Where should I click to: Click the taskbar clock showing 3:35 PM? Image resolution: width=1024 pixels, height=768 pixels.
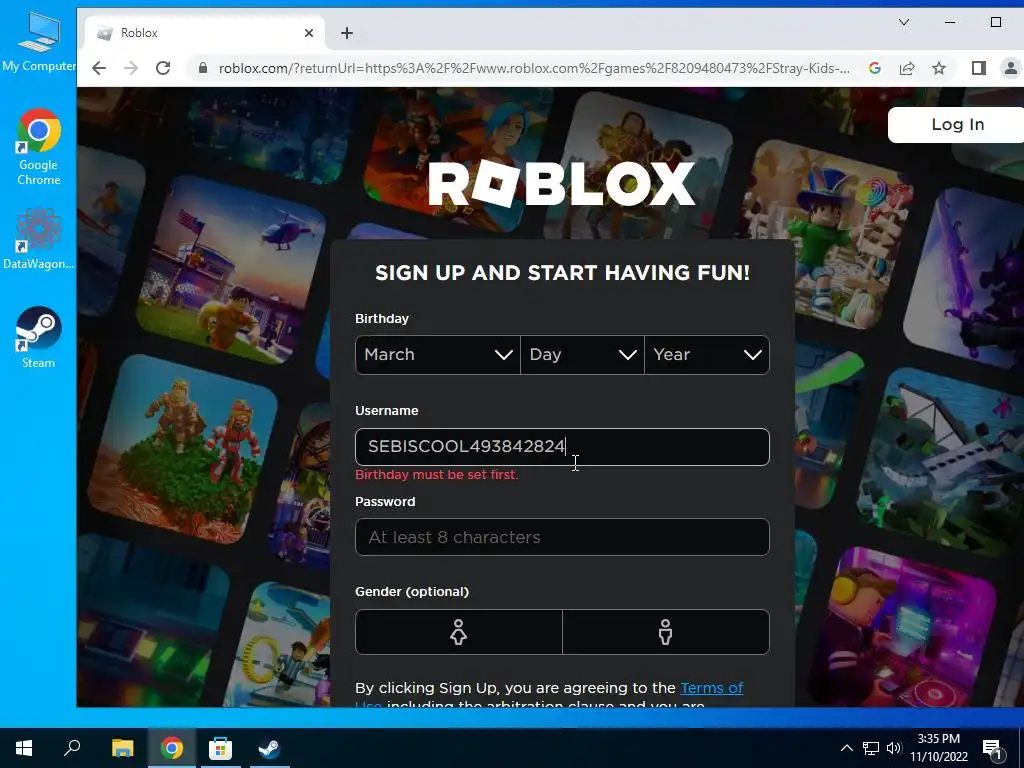(x=939, y=748)
